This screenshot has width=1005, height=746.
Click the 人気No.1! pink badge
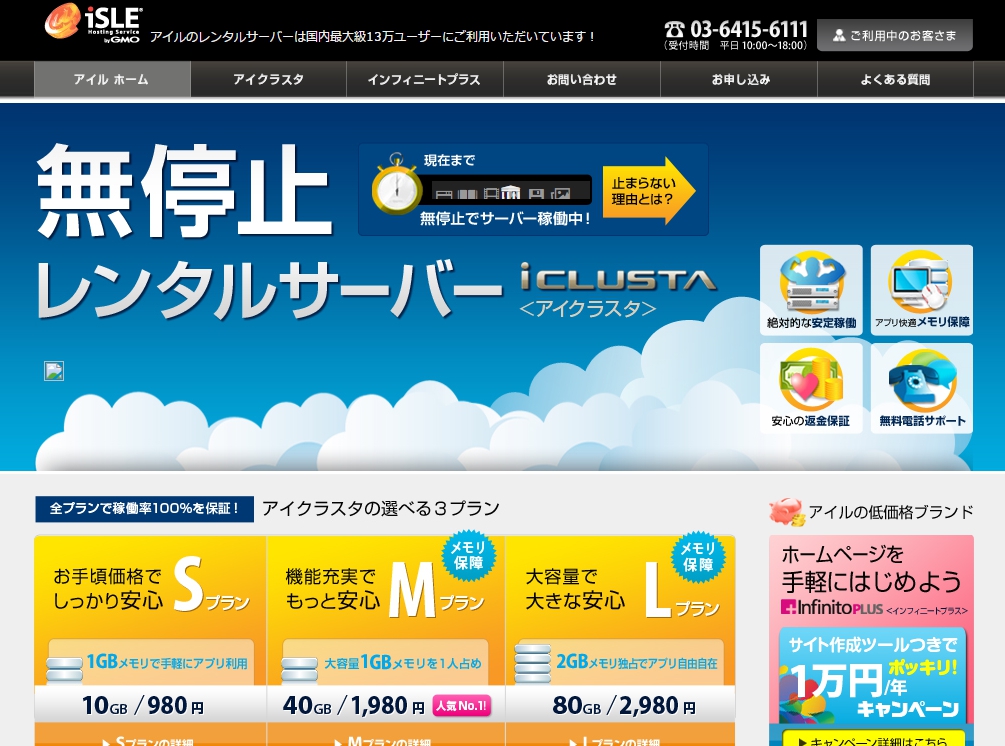(461, 706)
